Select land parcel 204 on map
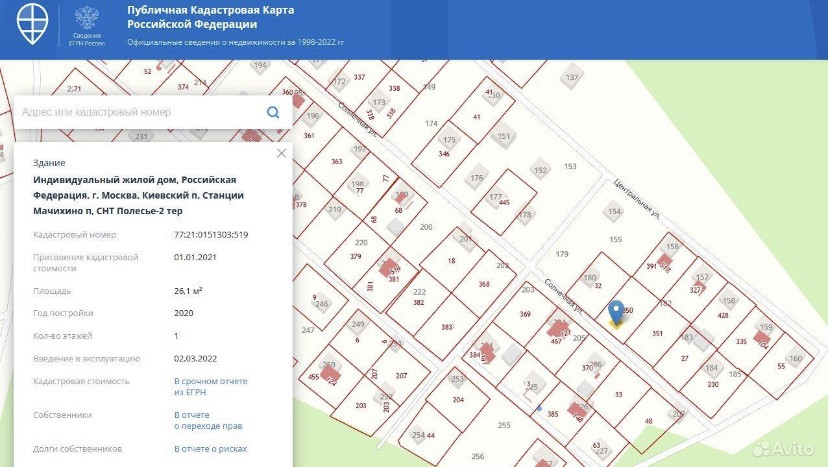This screenshot has width=828, height=467. pyautogui.click(x=458, y=399)
